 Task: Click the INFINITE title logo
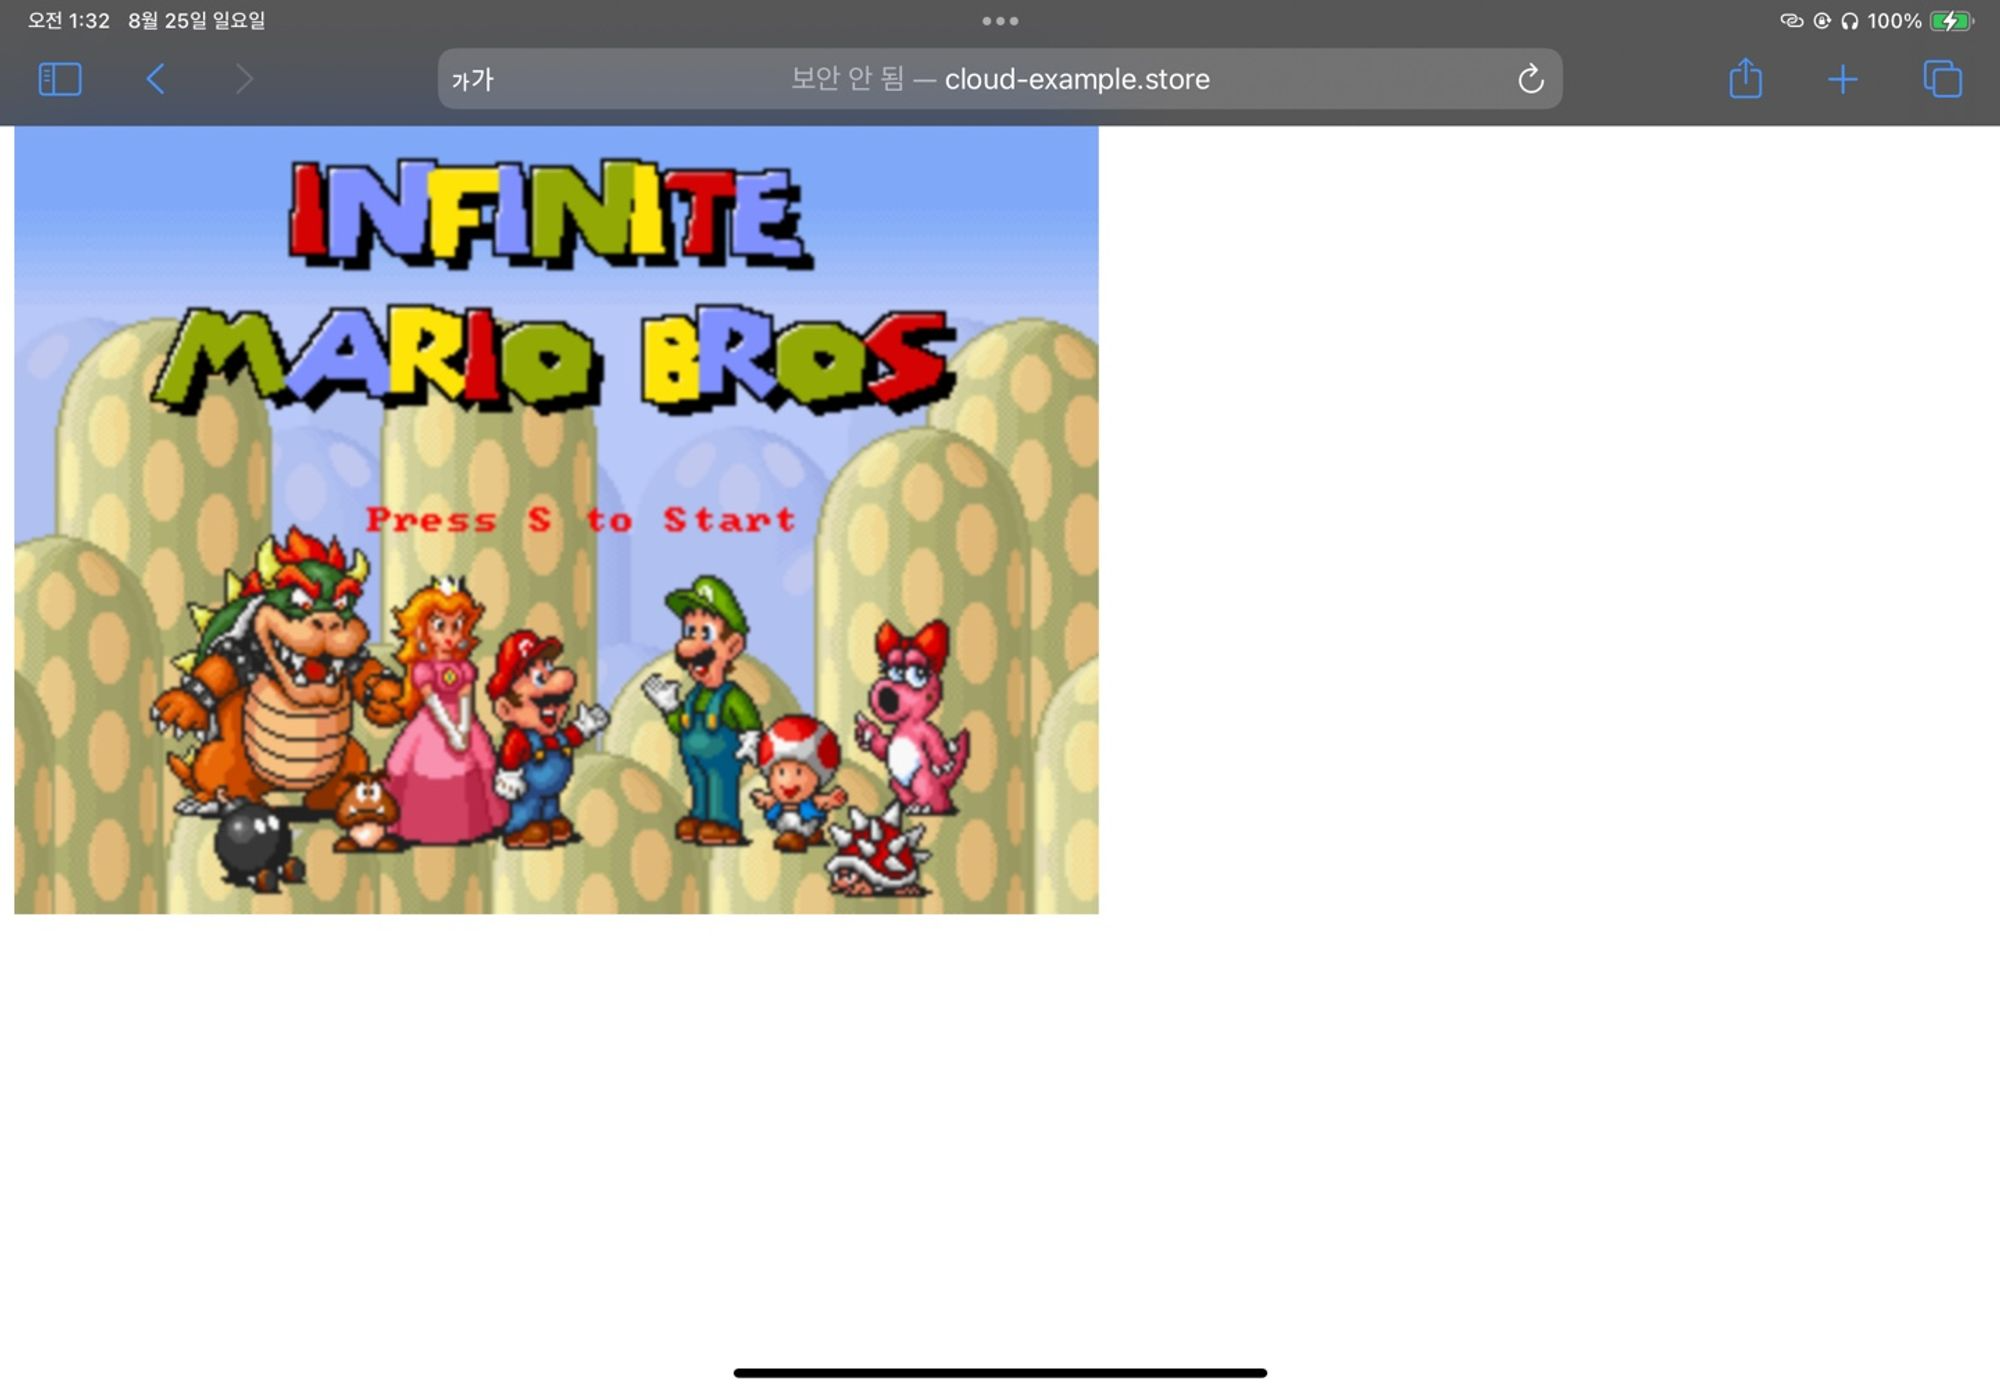550,213
